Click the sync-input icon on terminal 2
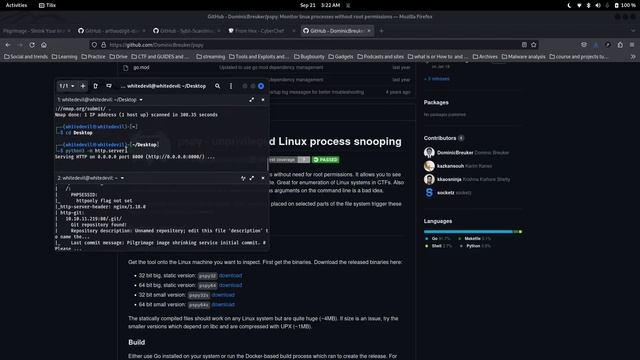 [243, 178]
